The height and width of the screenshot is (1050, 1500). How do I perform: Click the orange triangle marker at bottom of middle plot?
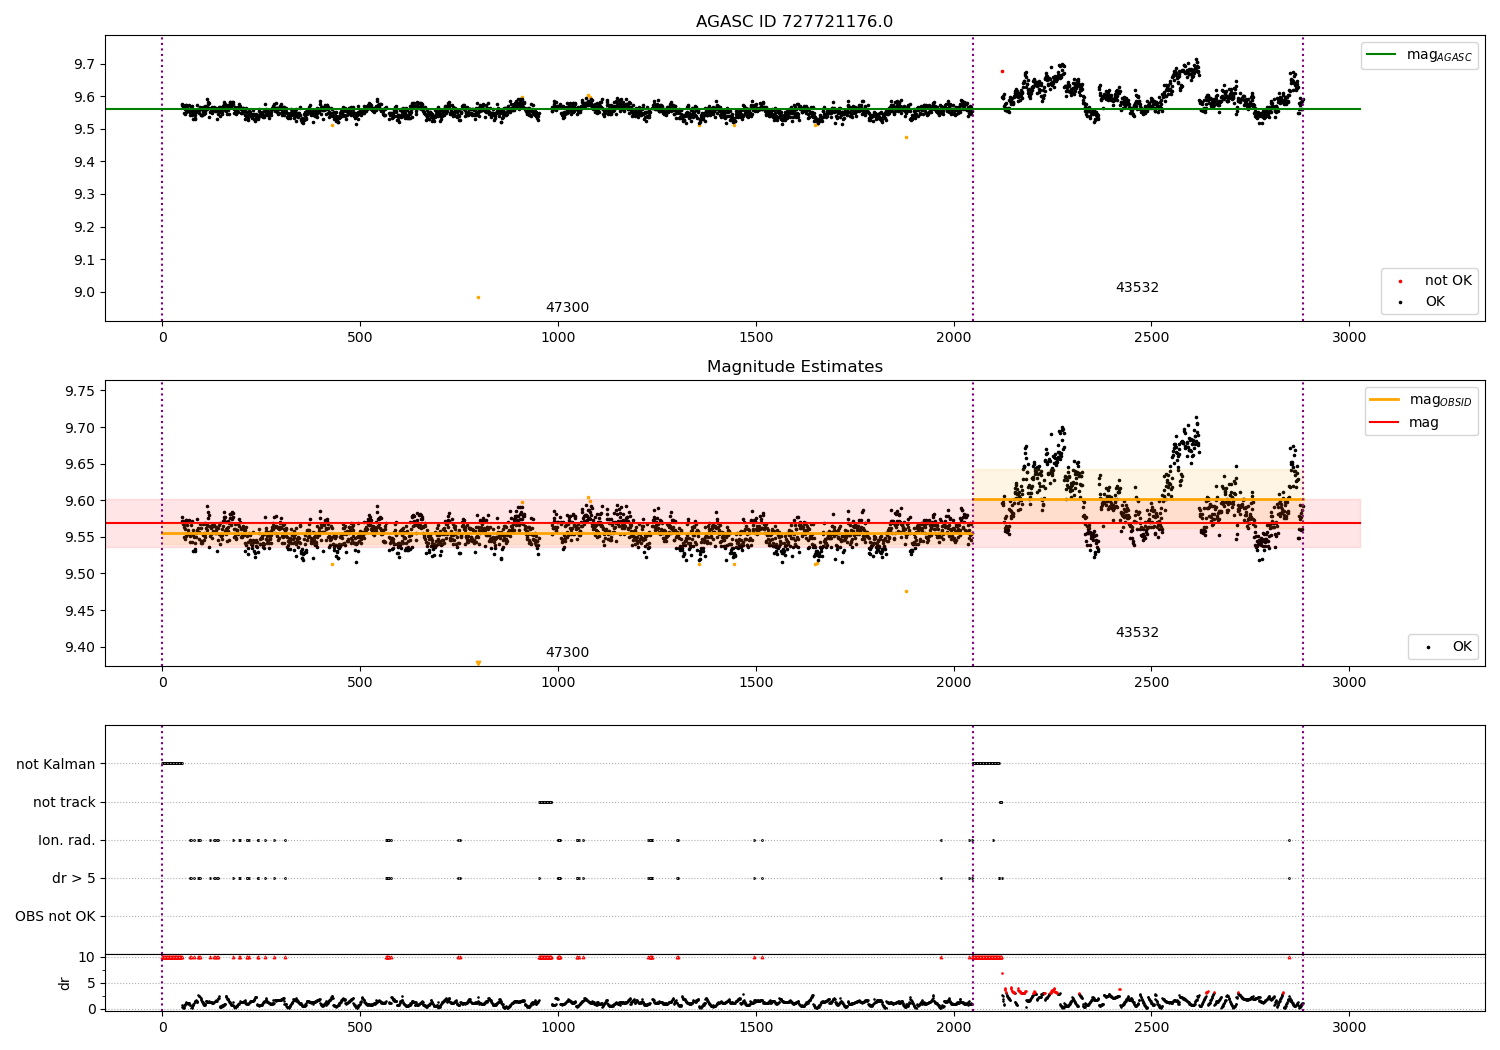point(478,663)
